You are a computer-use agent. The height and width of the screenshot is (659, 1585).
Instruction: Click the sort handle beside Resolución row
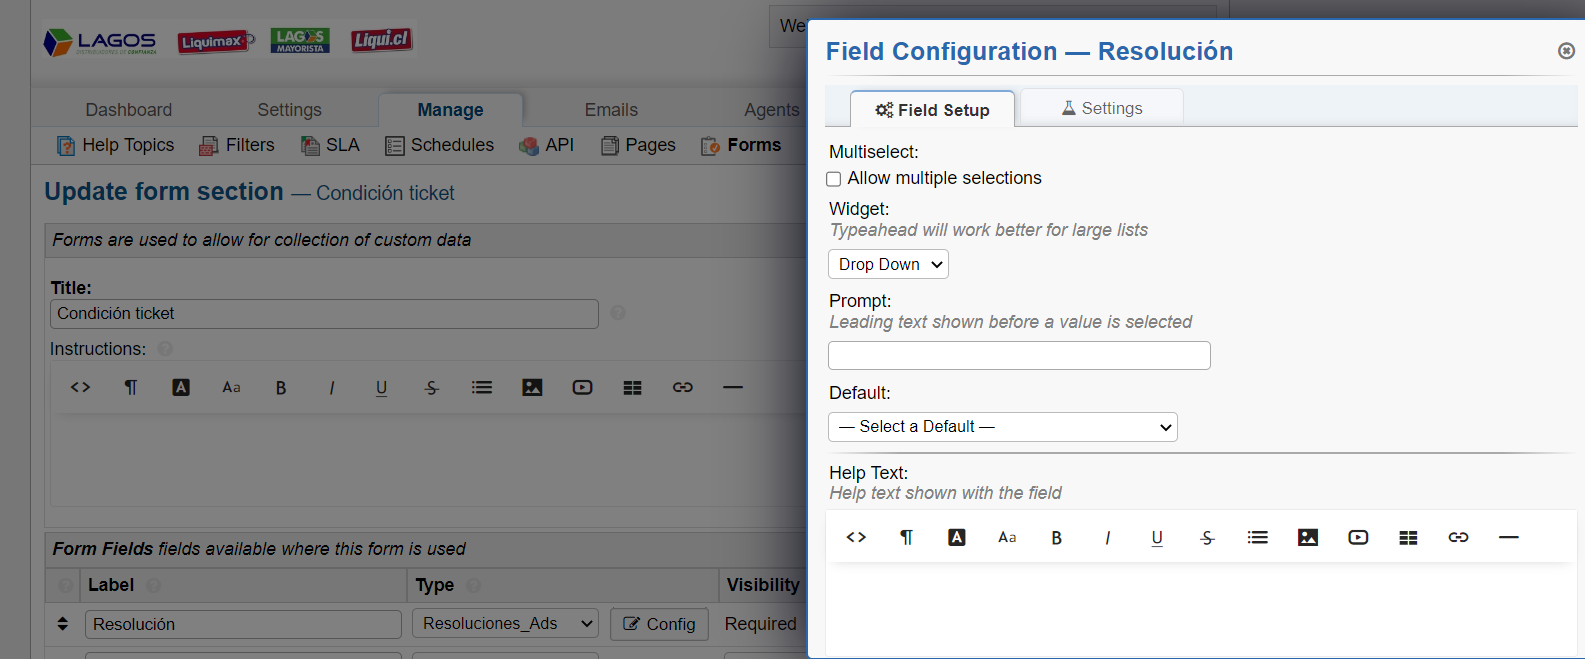coord(63,624)
